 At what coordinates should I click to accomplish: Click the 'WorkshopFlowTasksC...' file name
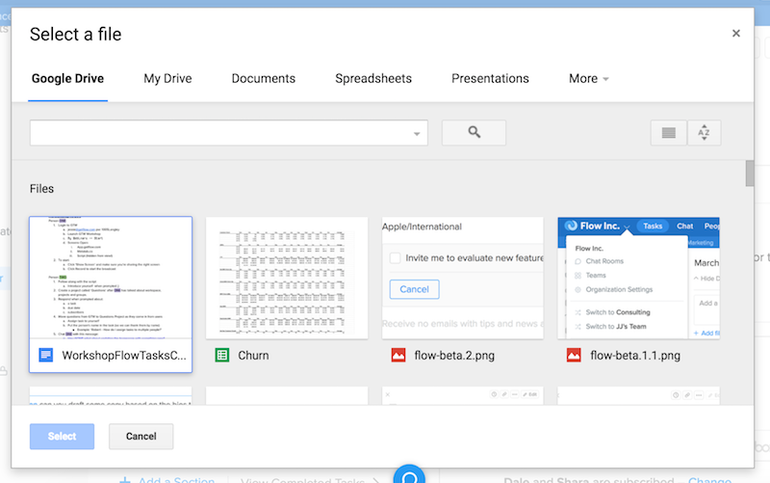coord(124,355)
